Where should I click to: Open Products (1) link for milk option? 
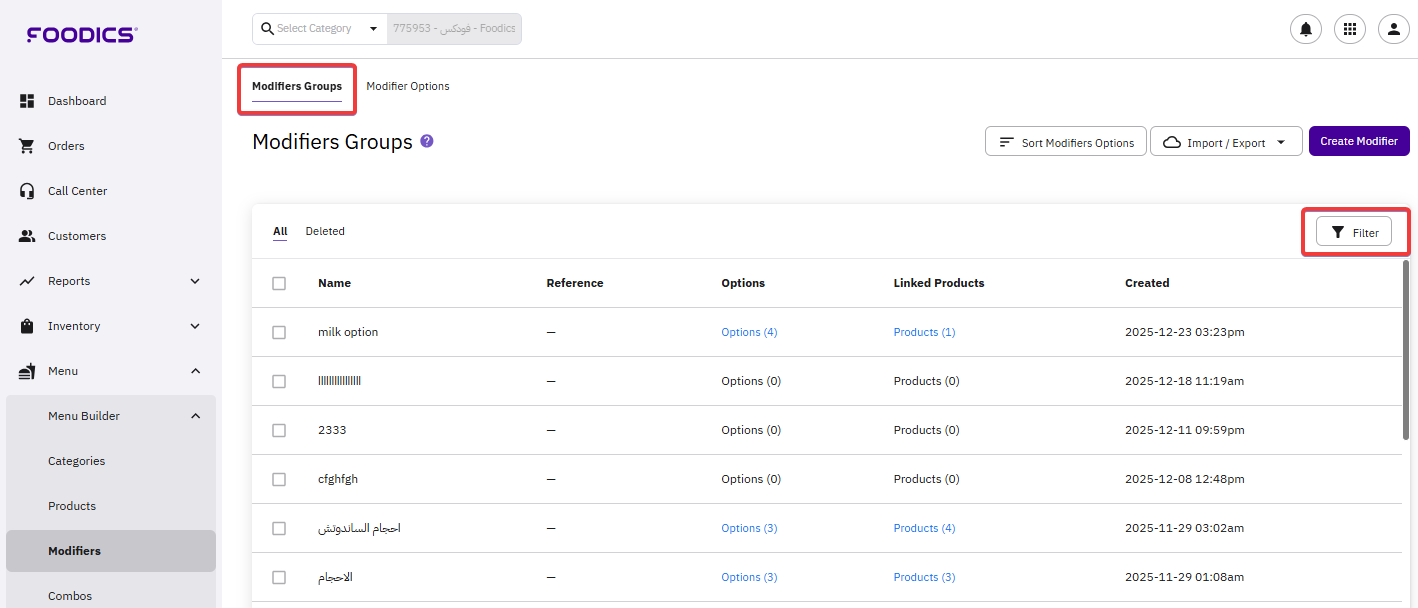tap(924, 332)
